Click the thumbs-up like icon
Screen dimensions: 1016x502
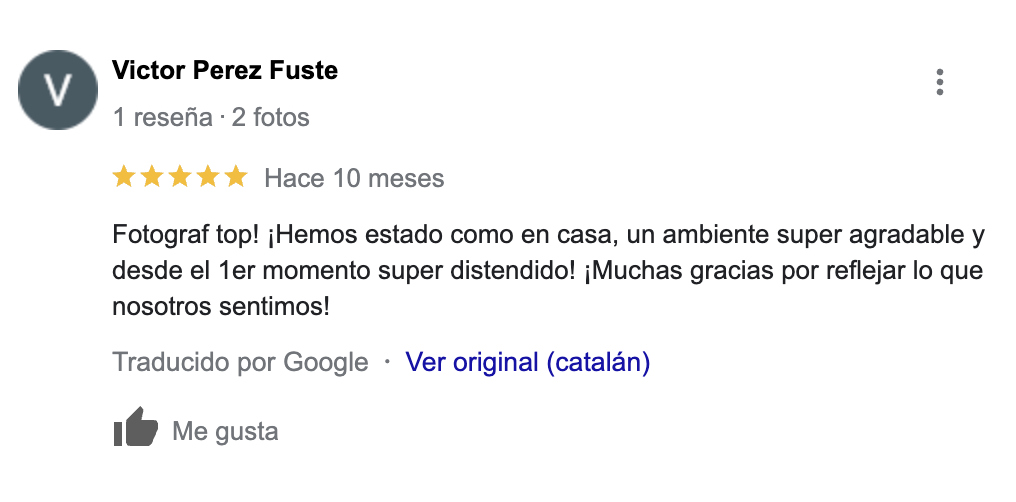point(136,429)
